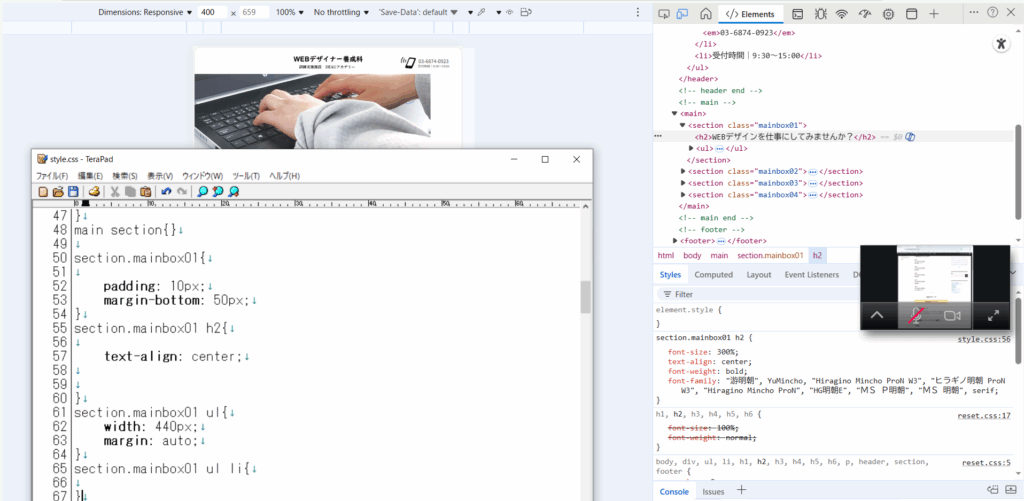The height and width of the screenshot is (501, 1024).
Task: Click the TeraPad open folder icon
Action: click(x=58, y=191)
